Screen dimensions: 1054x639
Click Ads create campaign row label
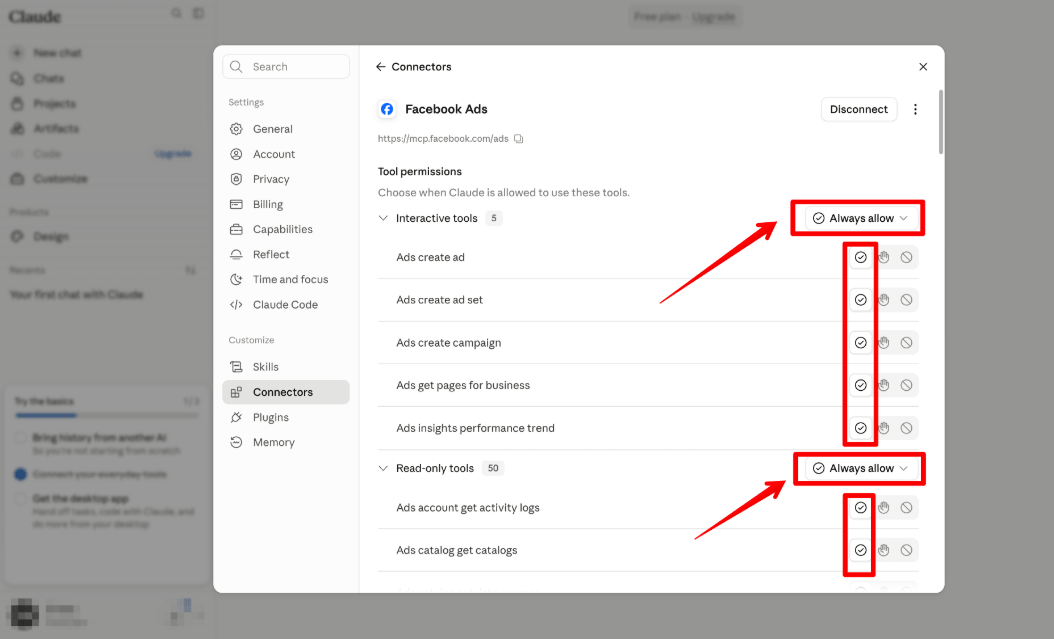(448, 343)
